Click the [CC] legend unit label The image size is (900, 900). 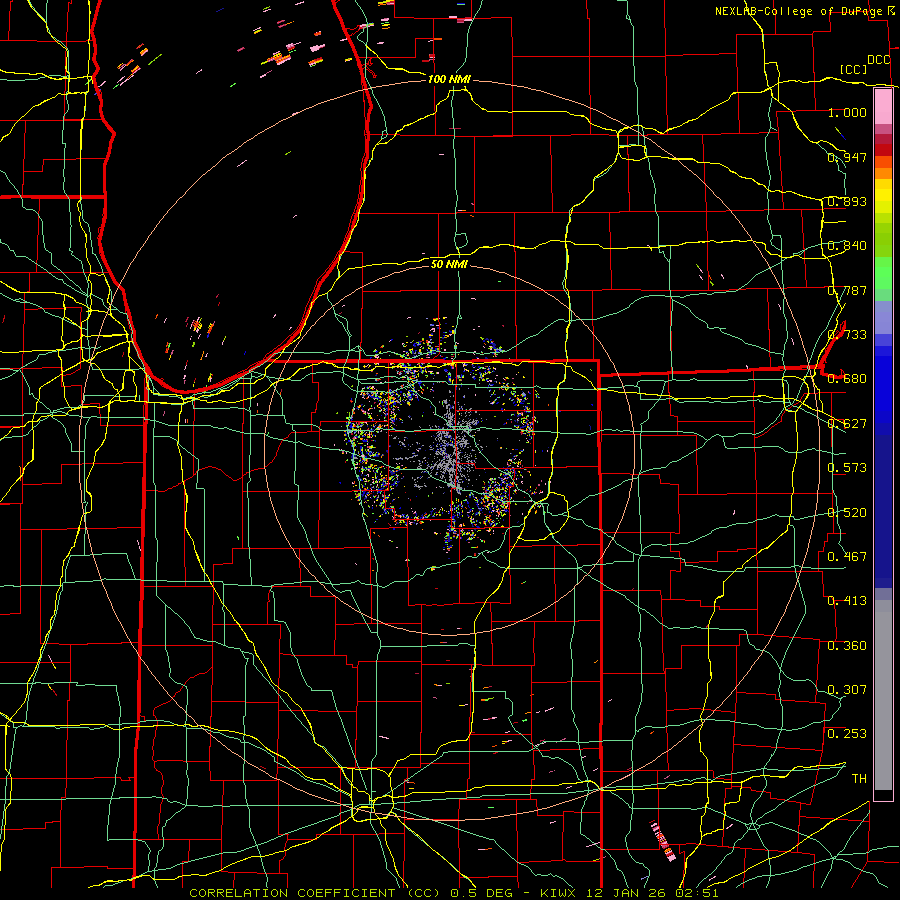[x=854, y=69]
